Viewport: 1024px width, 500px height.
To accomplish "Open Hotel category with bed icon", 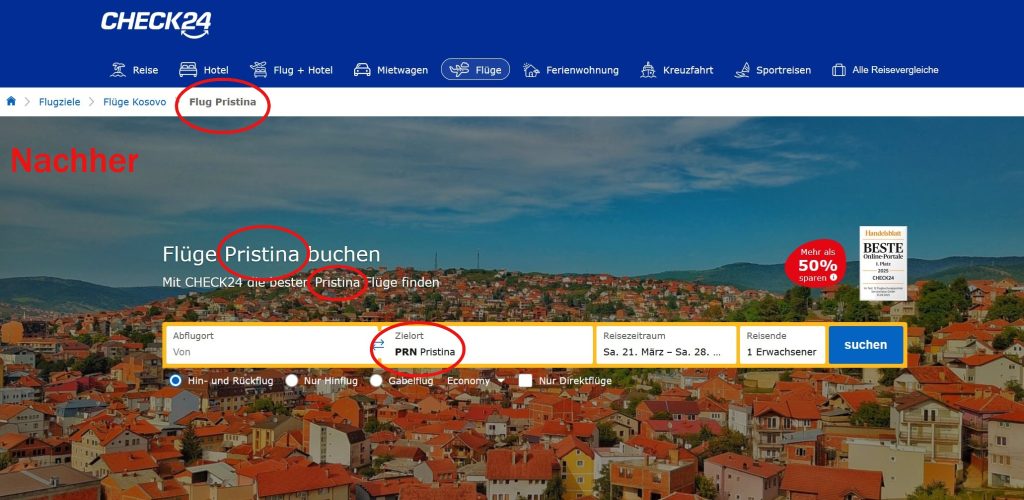I will 203,70.
